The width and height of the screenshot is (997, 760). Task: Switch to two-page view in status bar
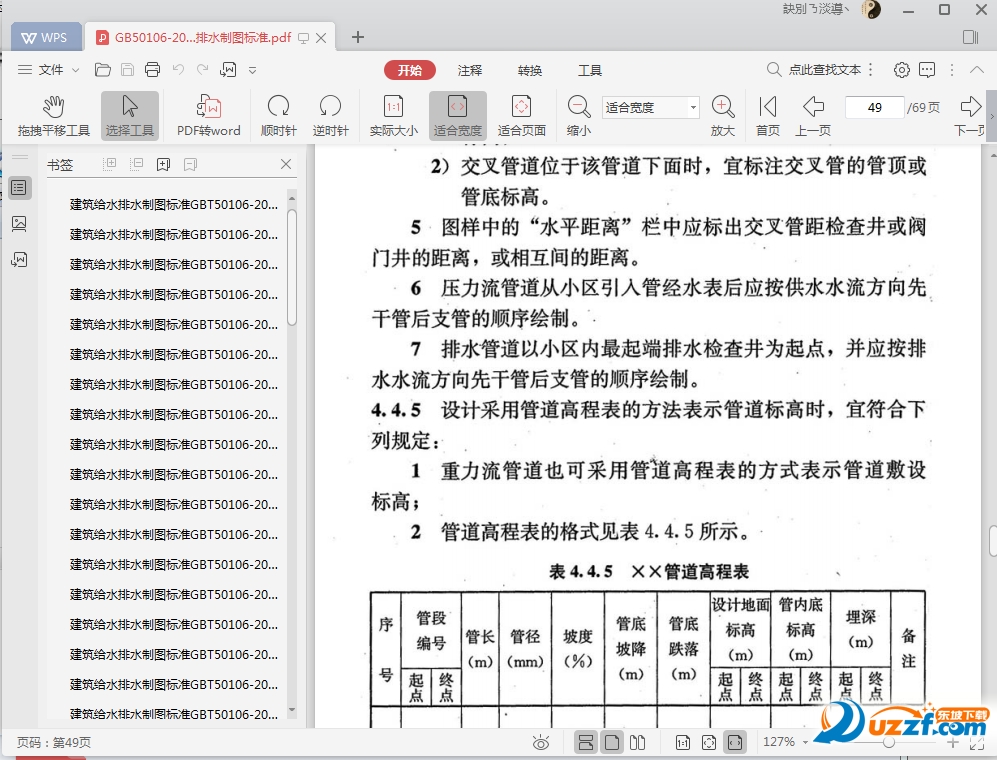click(x=637, y=742)
